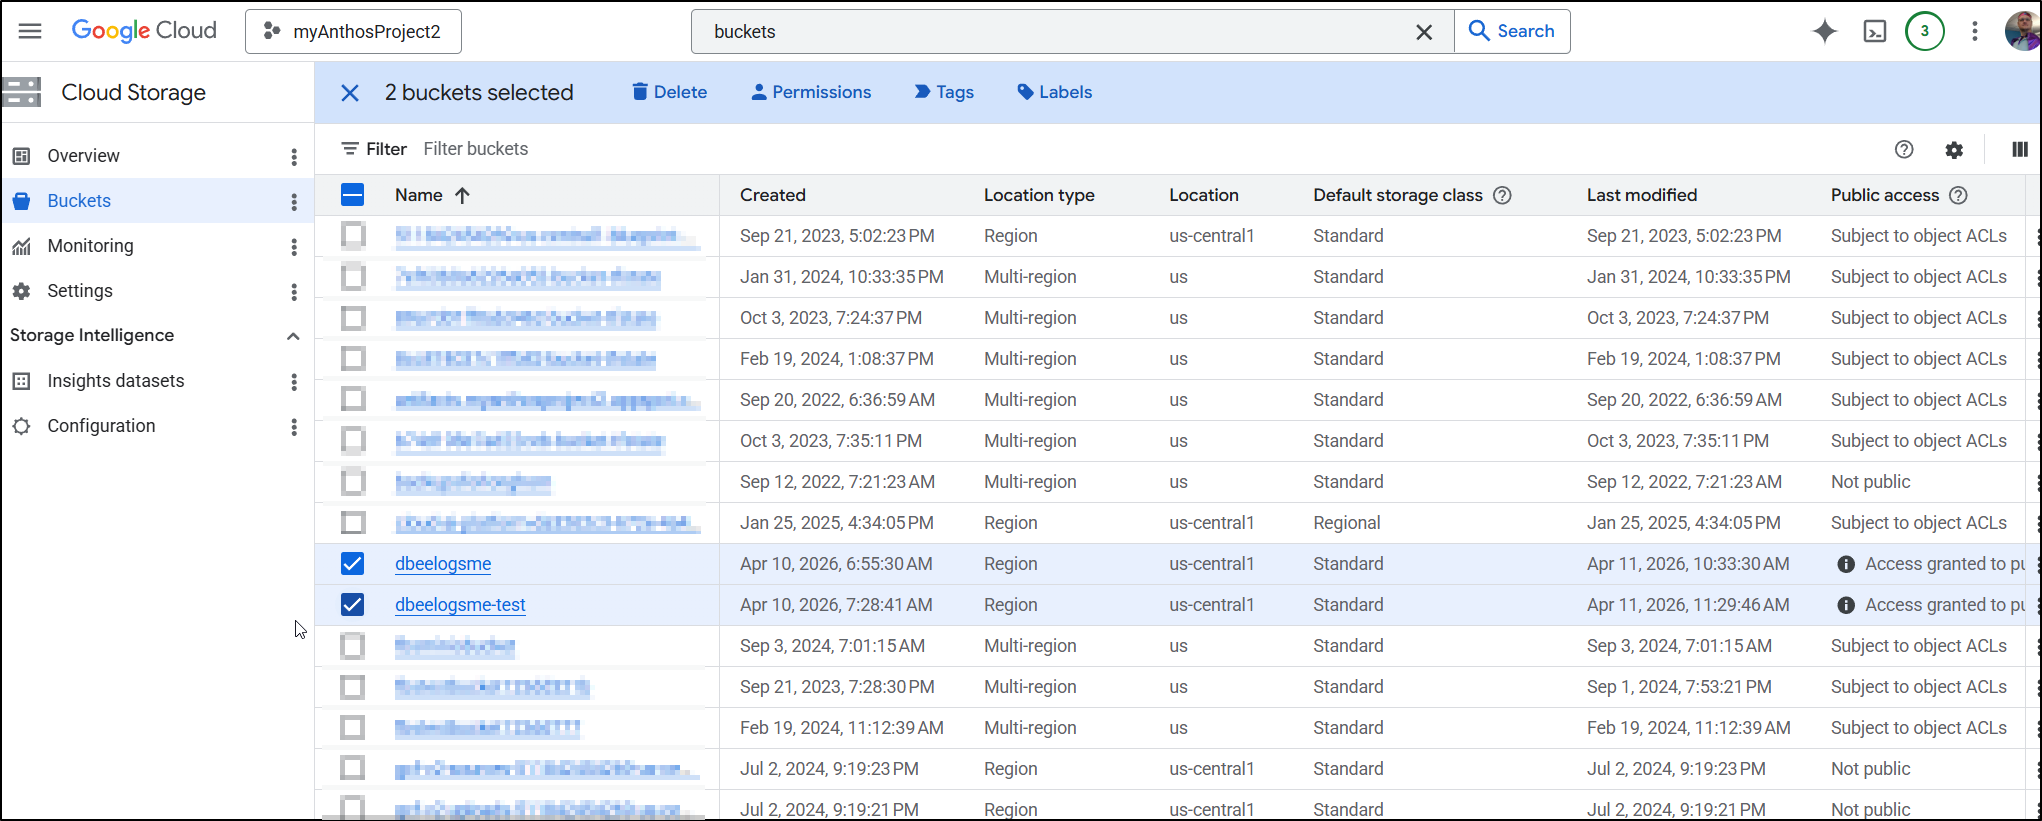Go to Overview in the sidebar
The height and width of the screenshot is (821, 2042).
pos(83,156)
